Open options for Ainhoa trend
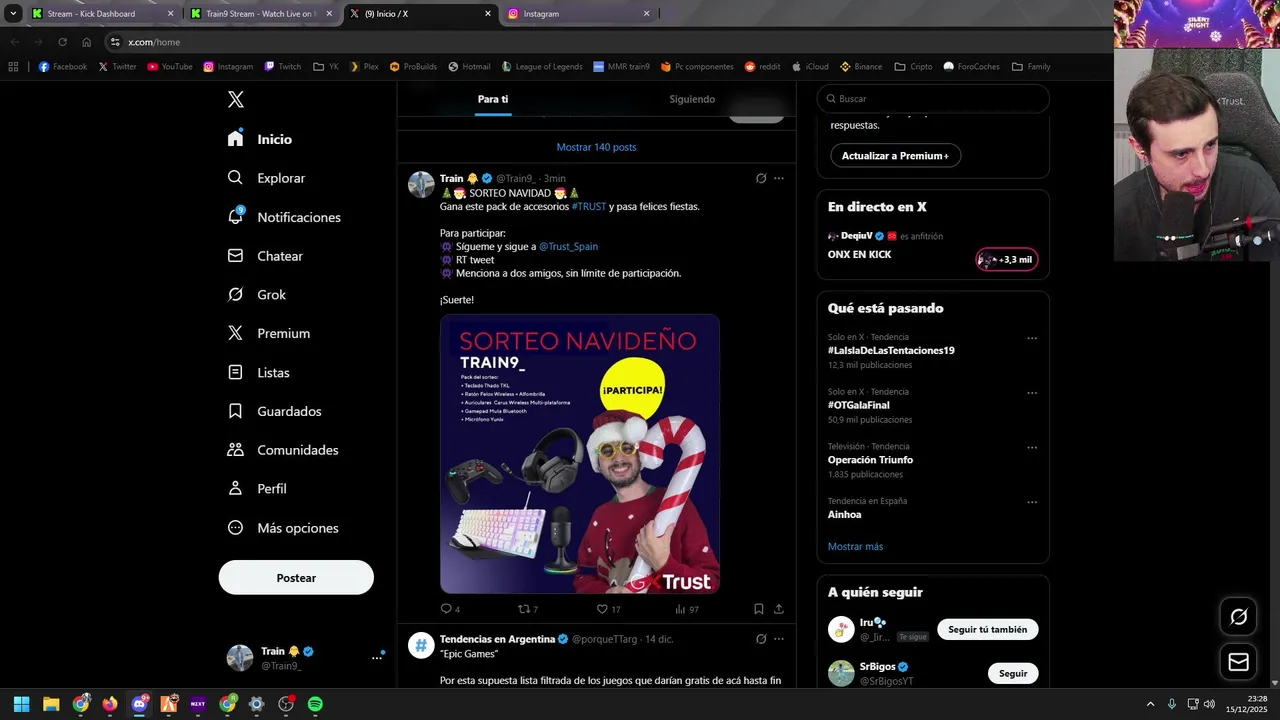The image size is (1280, 720). (x=1032, y=502)
